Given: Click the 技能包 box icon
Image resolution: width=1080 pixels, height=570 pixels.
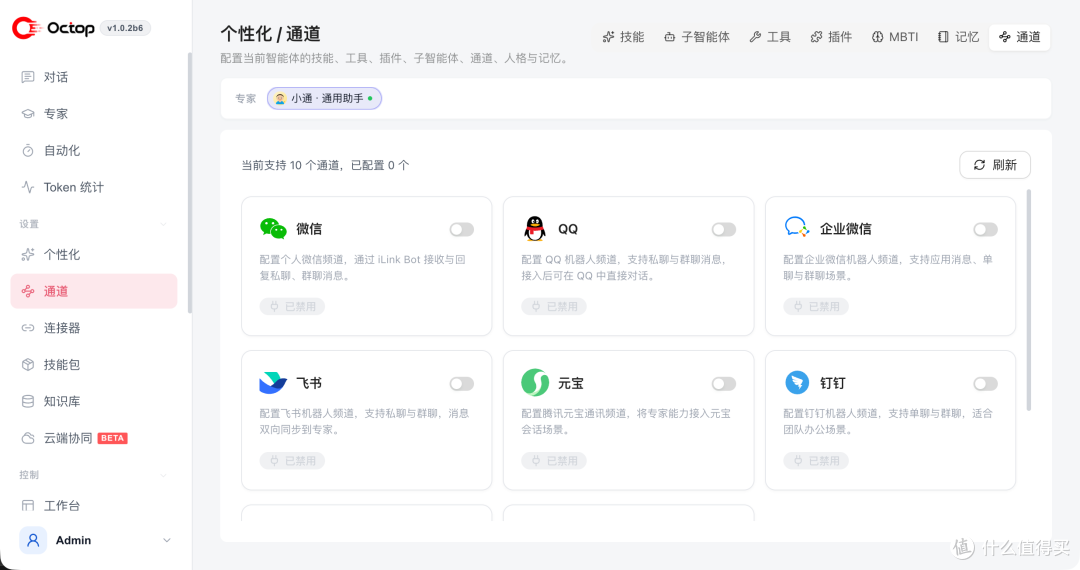Looking at the screenshot, I should click(x=28, y=364).
